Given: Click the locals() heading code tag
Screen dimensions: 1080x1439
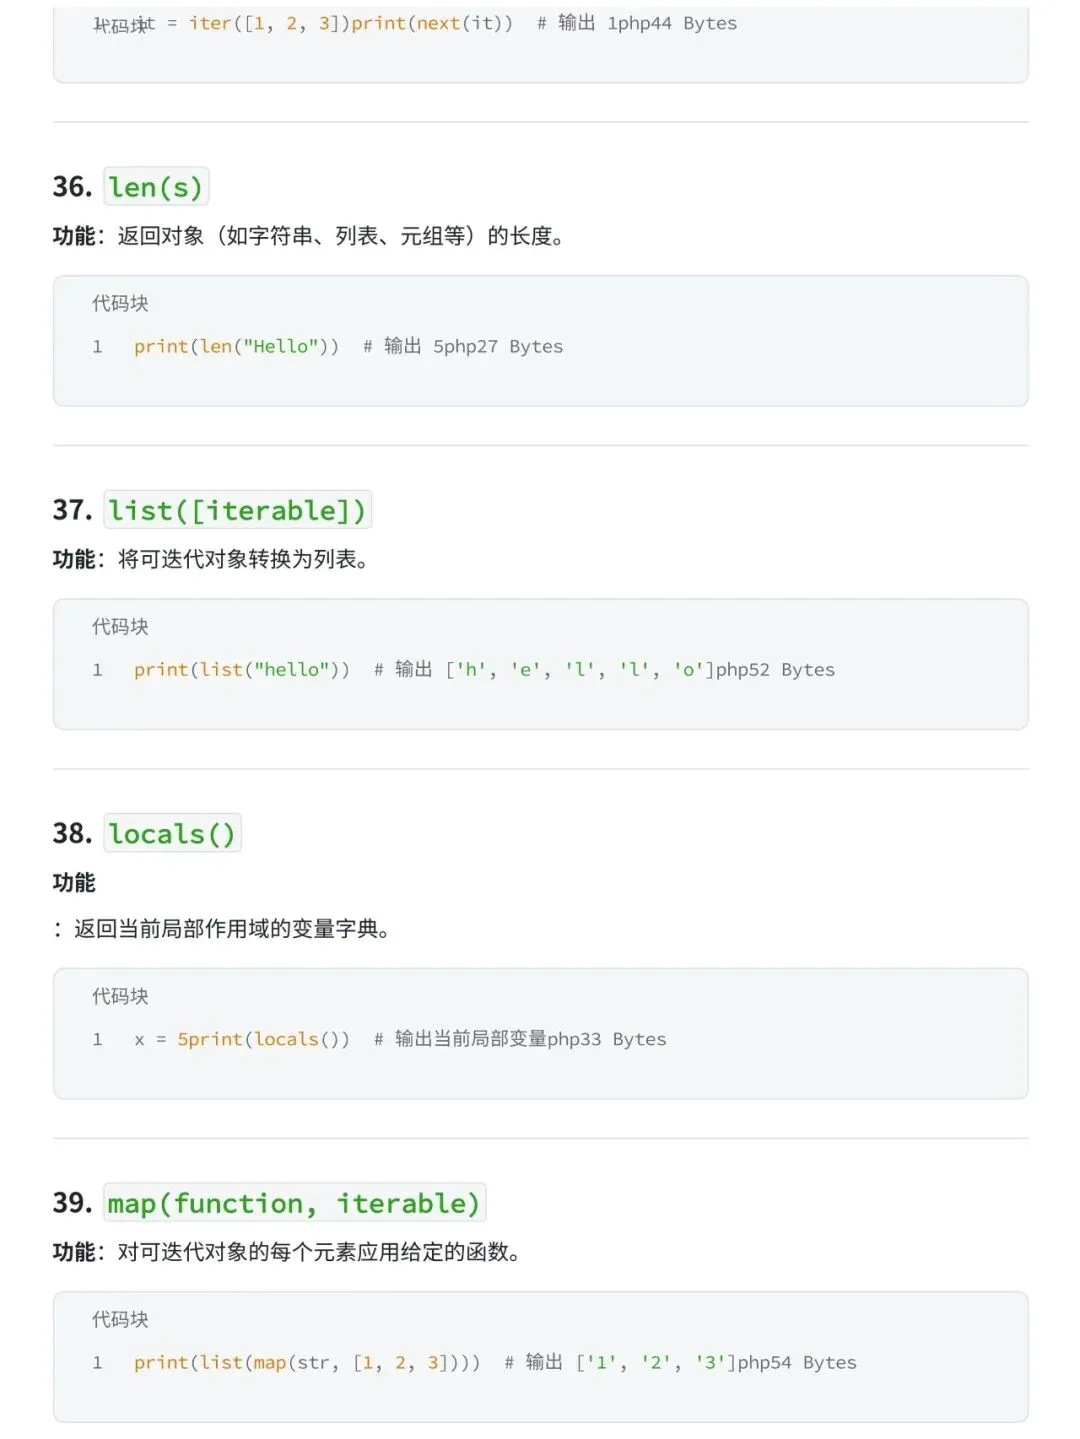Looking at the screenshot, I should (x=172, y=833).
